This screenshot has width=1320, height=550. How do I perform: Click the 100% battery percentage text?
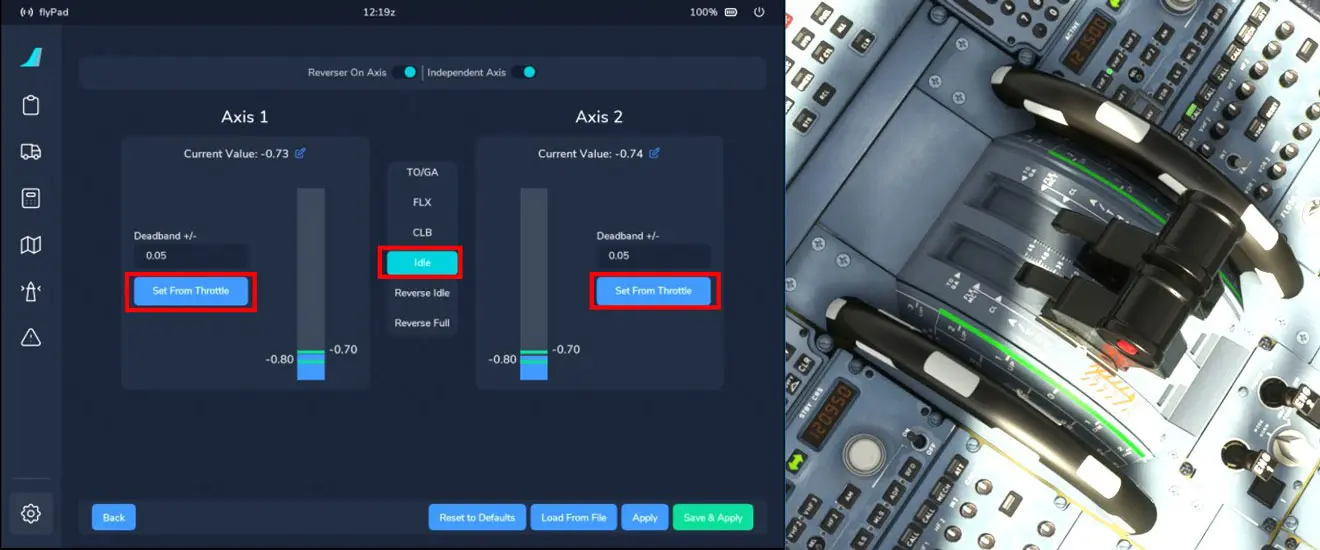(703, 12)
